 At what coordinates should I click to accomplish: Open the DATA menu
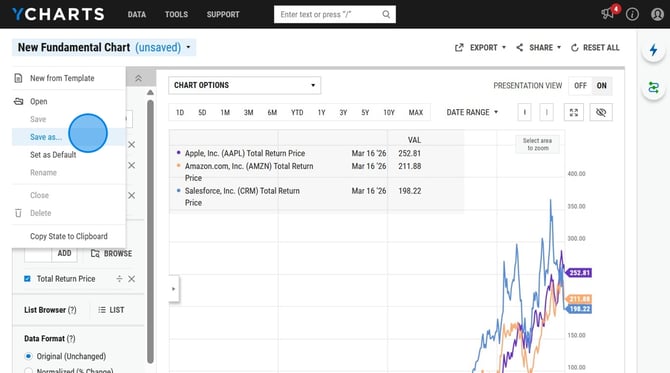[x=137, y=14]
